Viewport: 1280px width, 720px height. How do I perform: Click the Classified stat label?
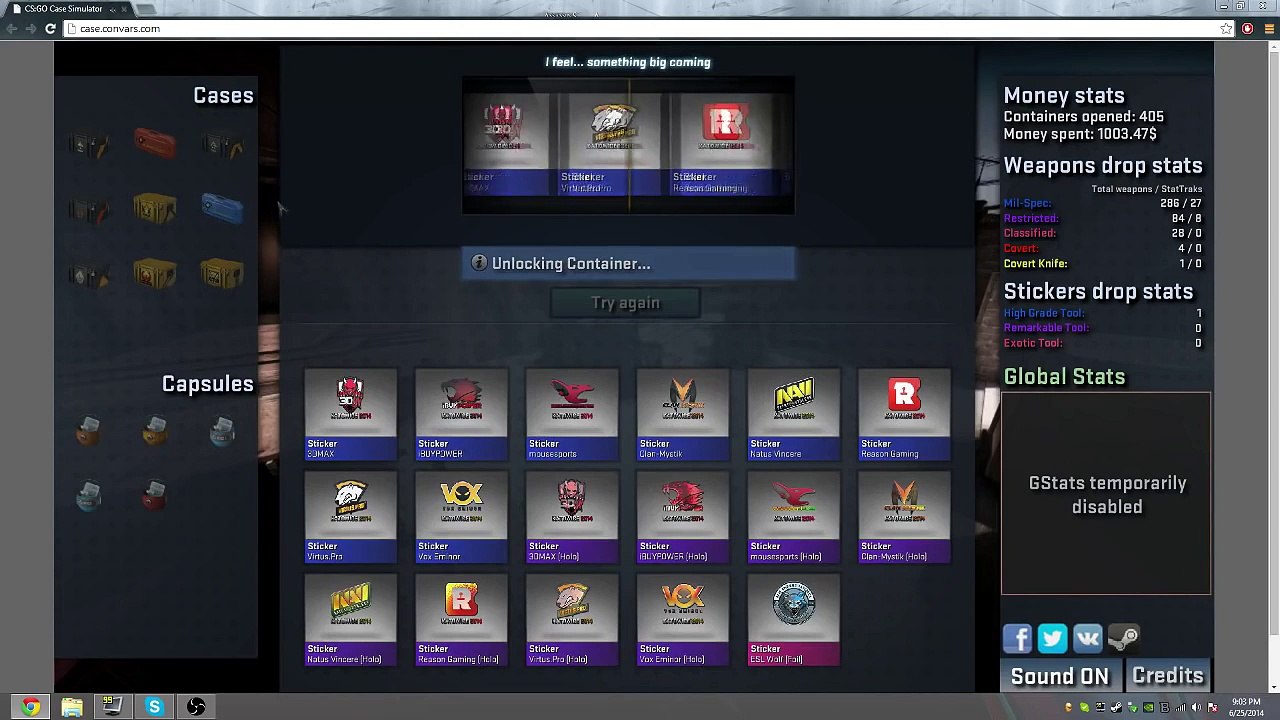(x=1029, y=233)
